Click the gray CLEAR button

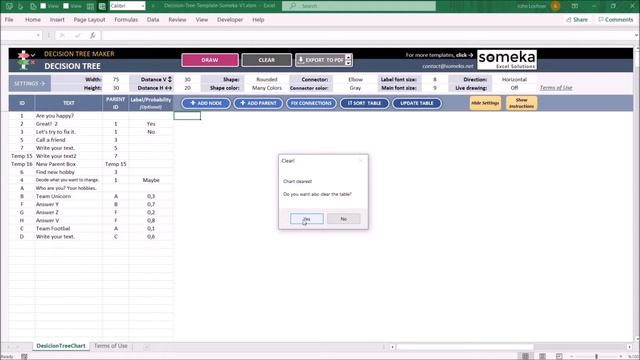coord(267,60)
